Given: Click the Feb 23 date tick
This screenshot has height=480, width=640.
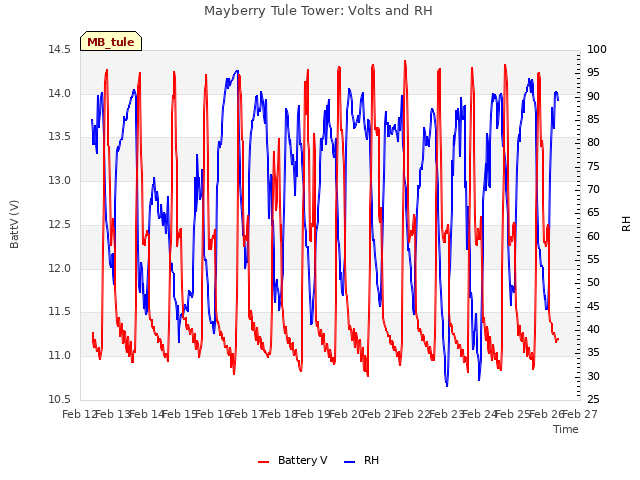Looking at the screenshot, I should tap(446, 415).
